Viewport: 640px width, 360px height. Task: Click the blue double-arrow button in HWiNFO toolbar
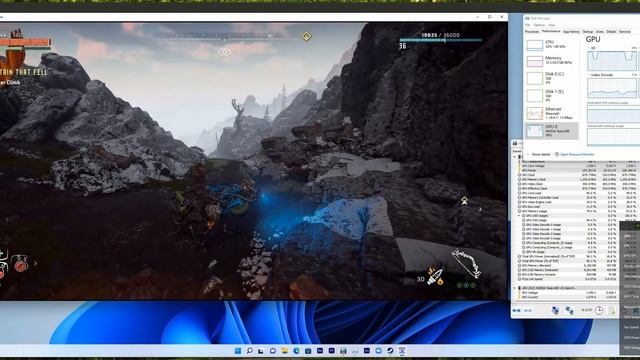(x=516, y=310)
